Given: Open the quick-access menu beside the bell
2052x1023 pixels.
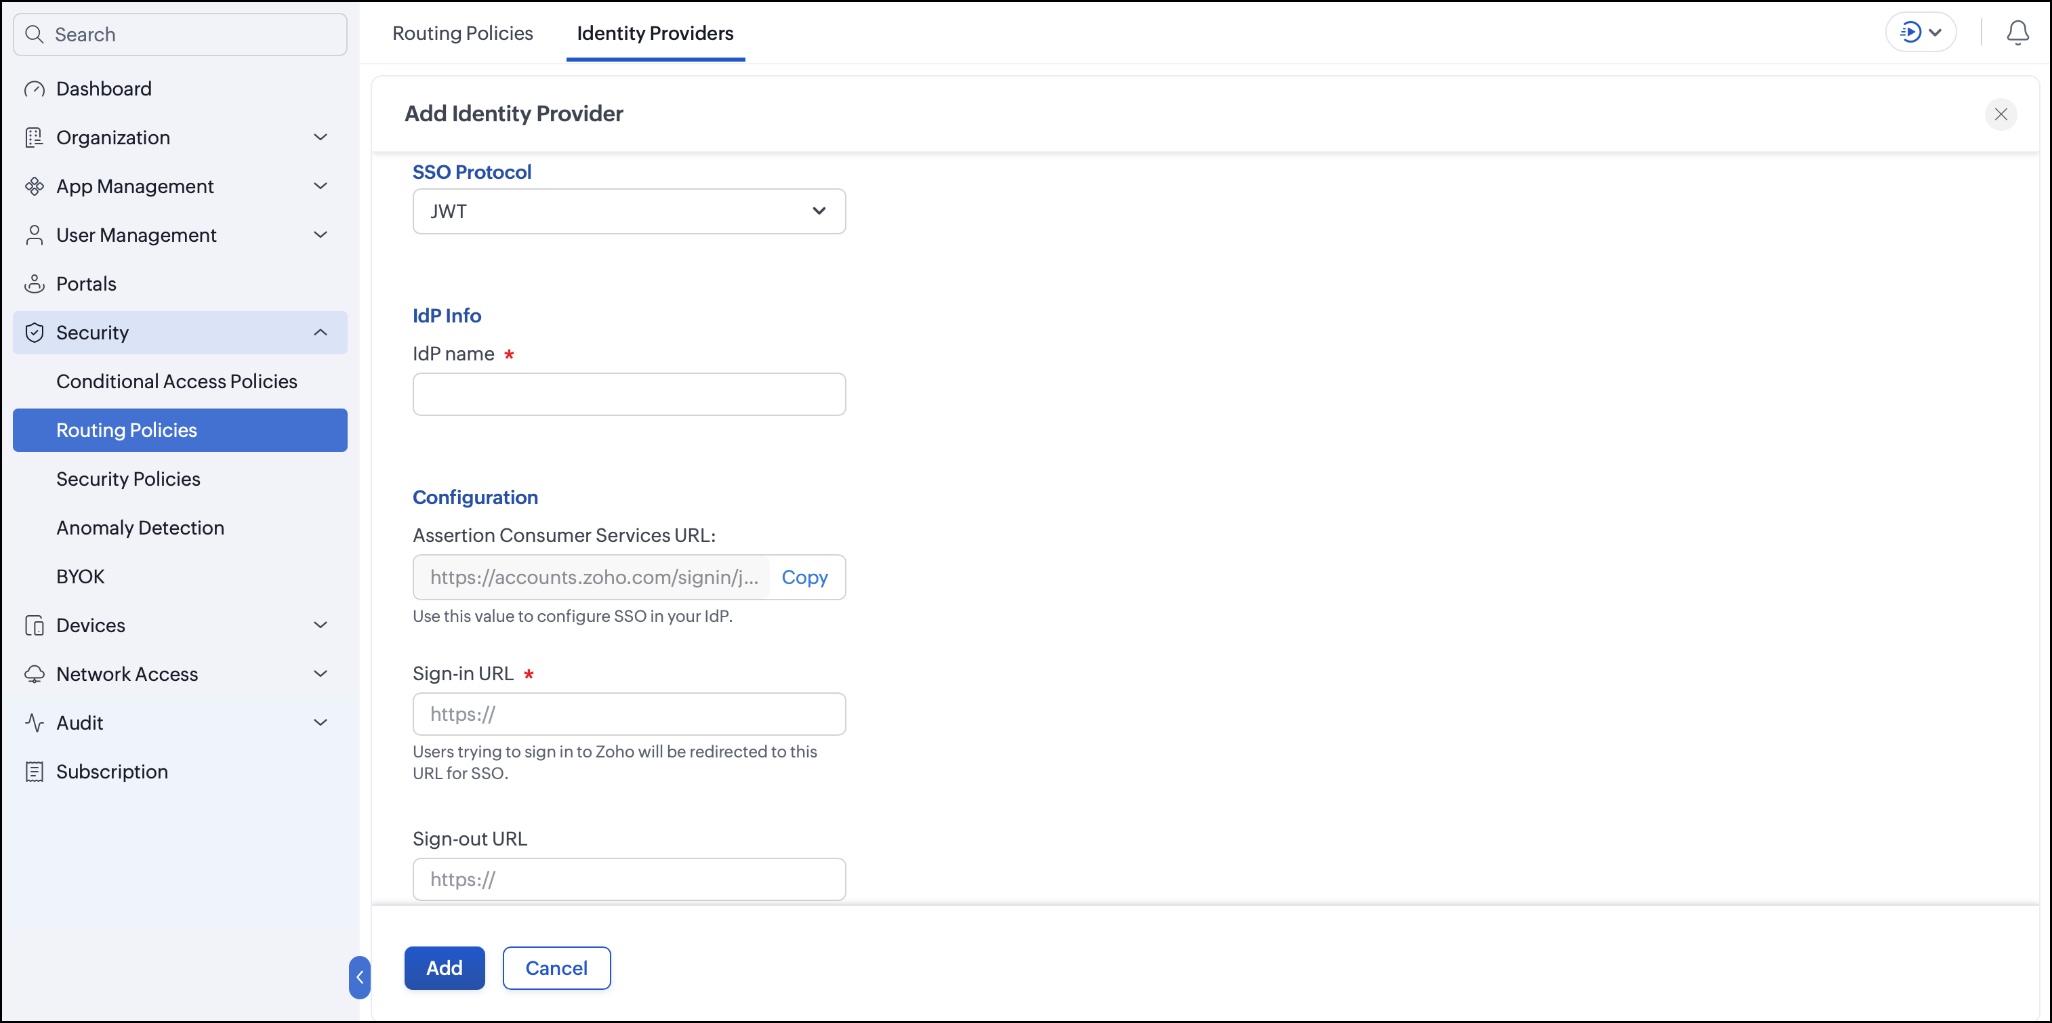Looking at the screenshot, I should point(1921,33).
